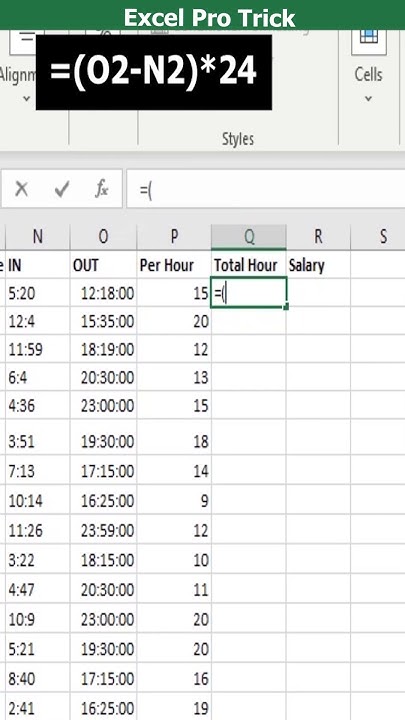
Task: Select column R header
Action: click(x=318, y=237)
